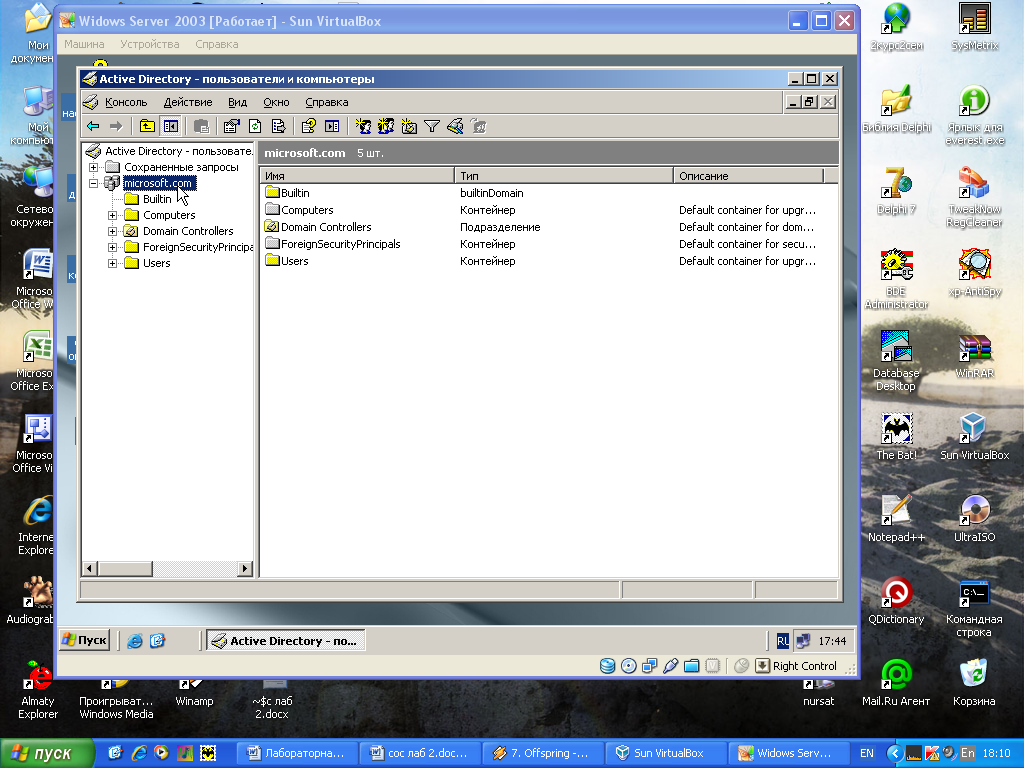Expand the ForeignSecurityPrincipals tree node
The width and height of the screenshot is (1024, 768).
[112, 248]
